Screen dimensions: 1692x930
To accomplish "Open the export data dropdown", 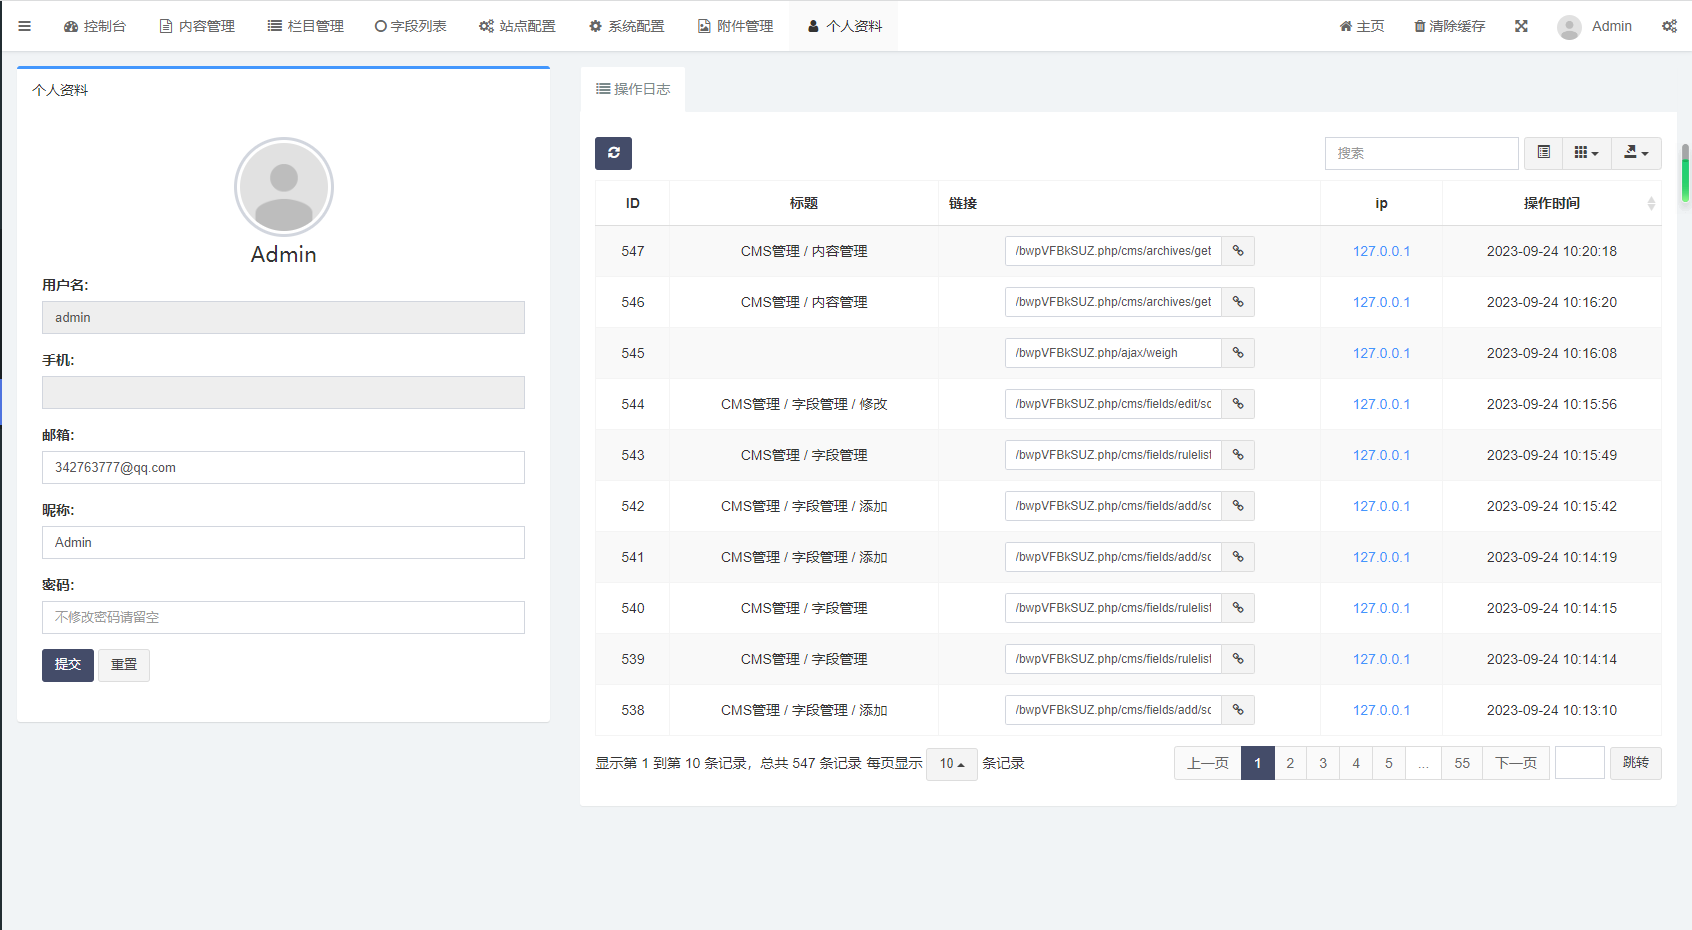I will click(1636, 153).
